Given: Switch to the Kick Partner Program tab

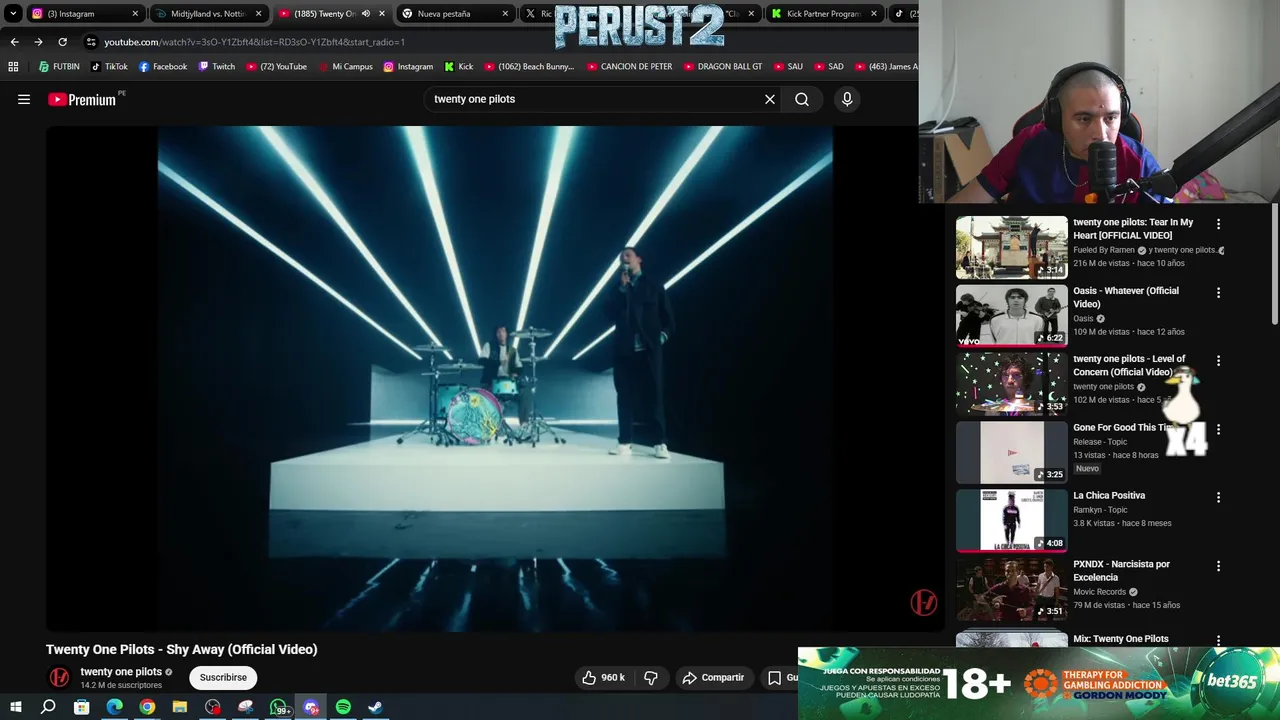Looking at the screenshot, I should coord(823,14).
